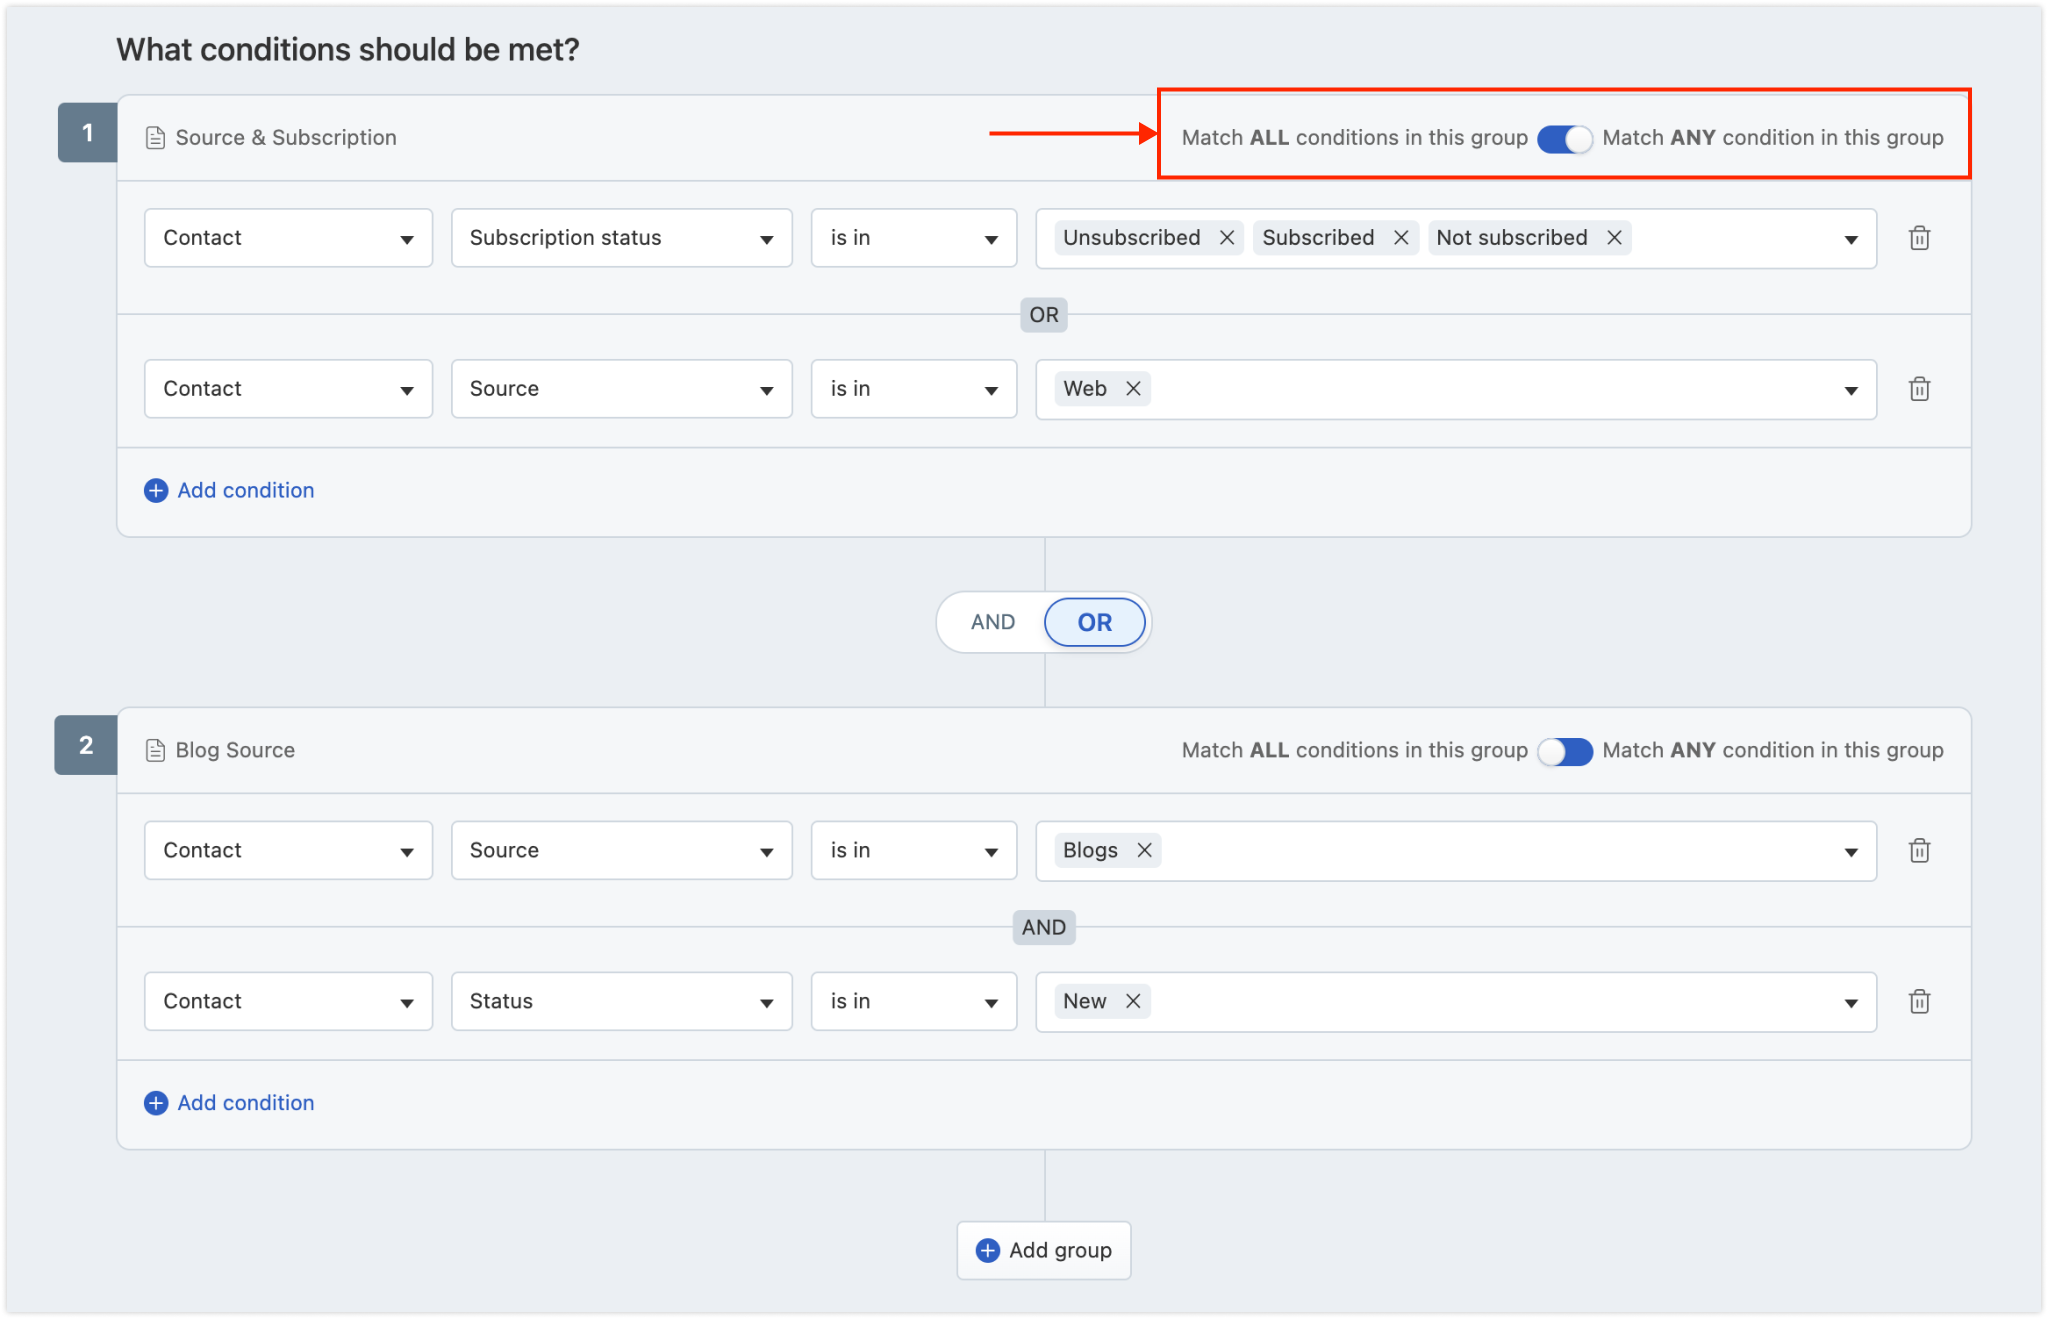2048x1319 pixels.
Task: Open the Subscription status field dropdown
Action: coord(621,238)
